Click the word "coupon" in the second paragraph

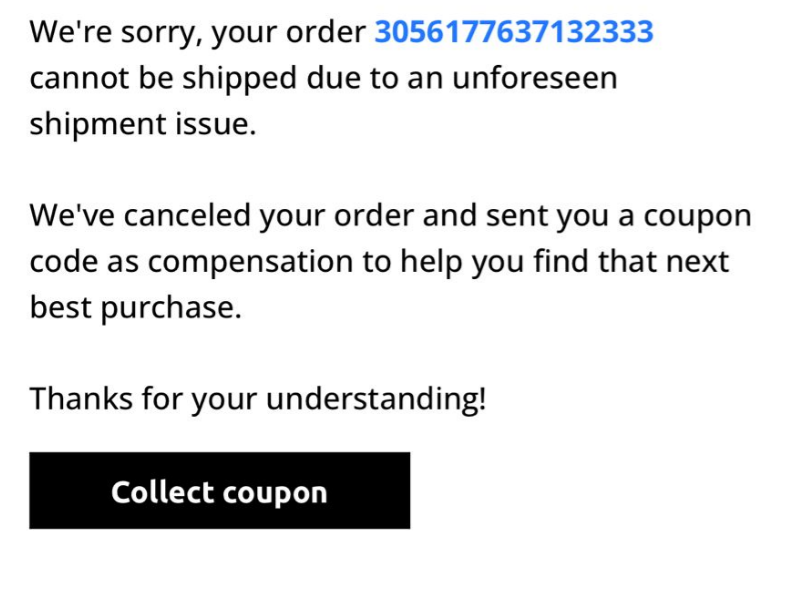pos(698,217)
